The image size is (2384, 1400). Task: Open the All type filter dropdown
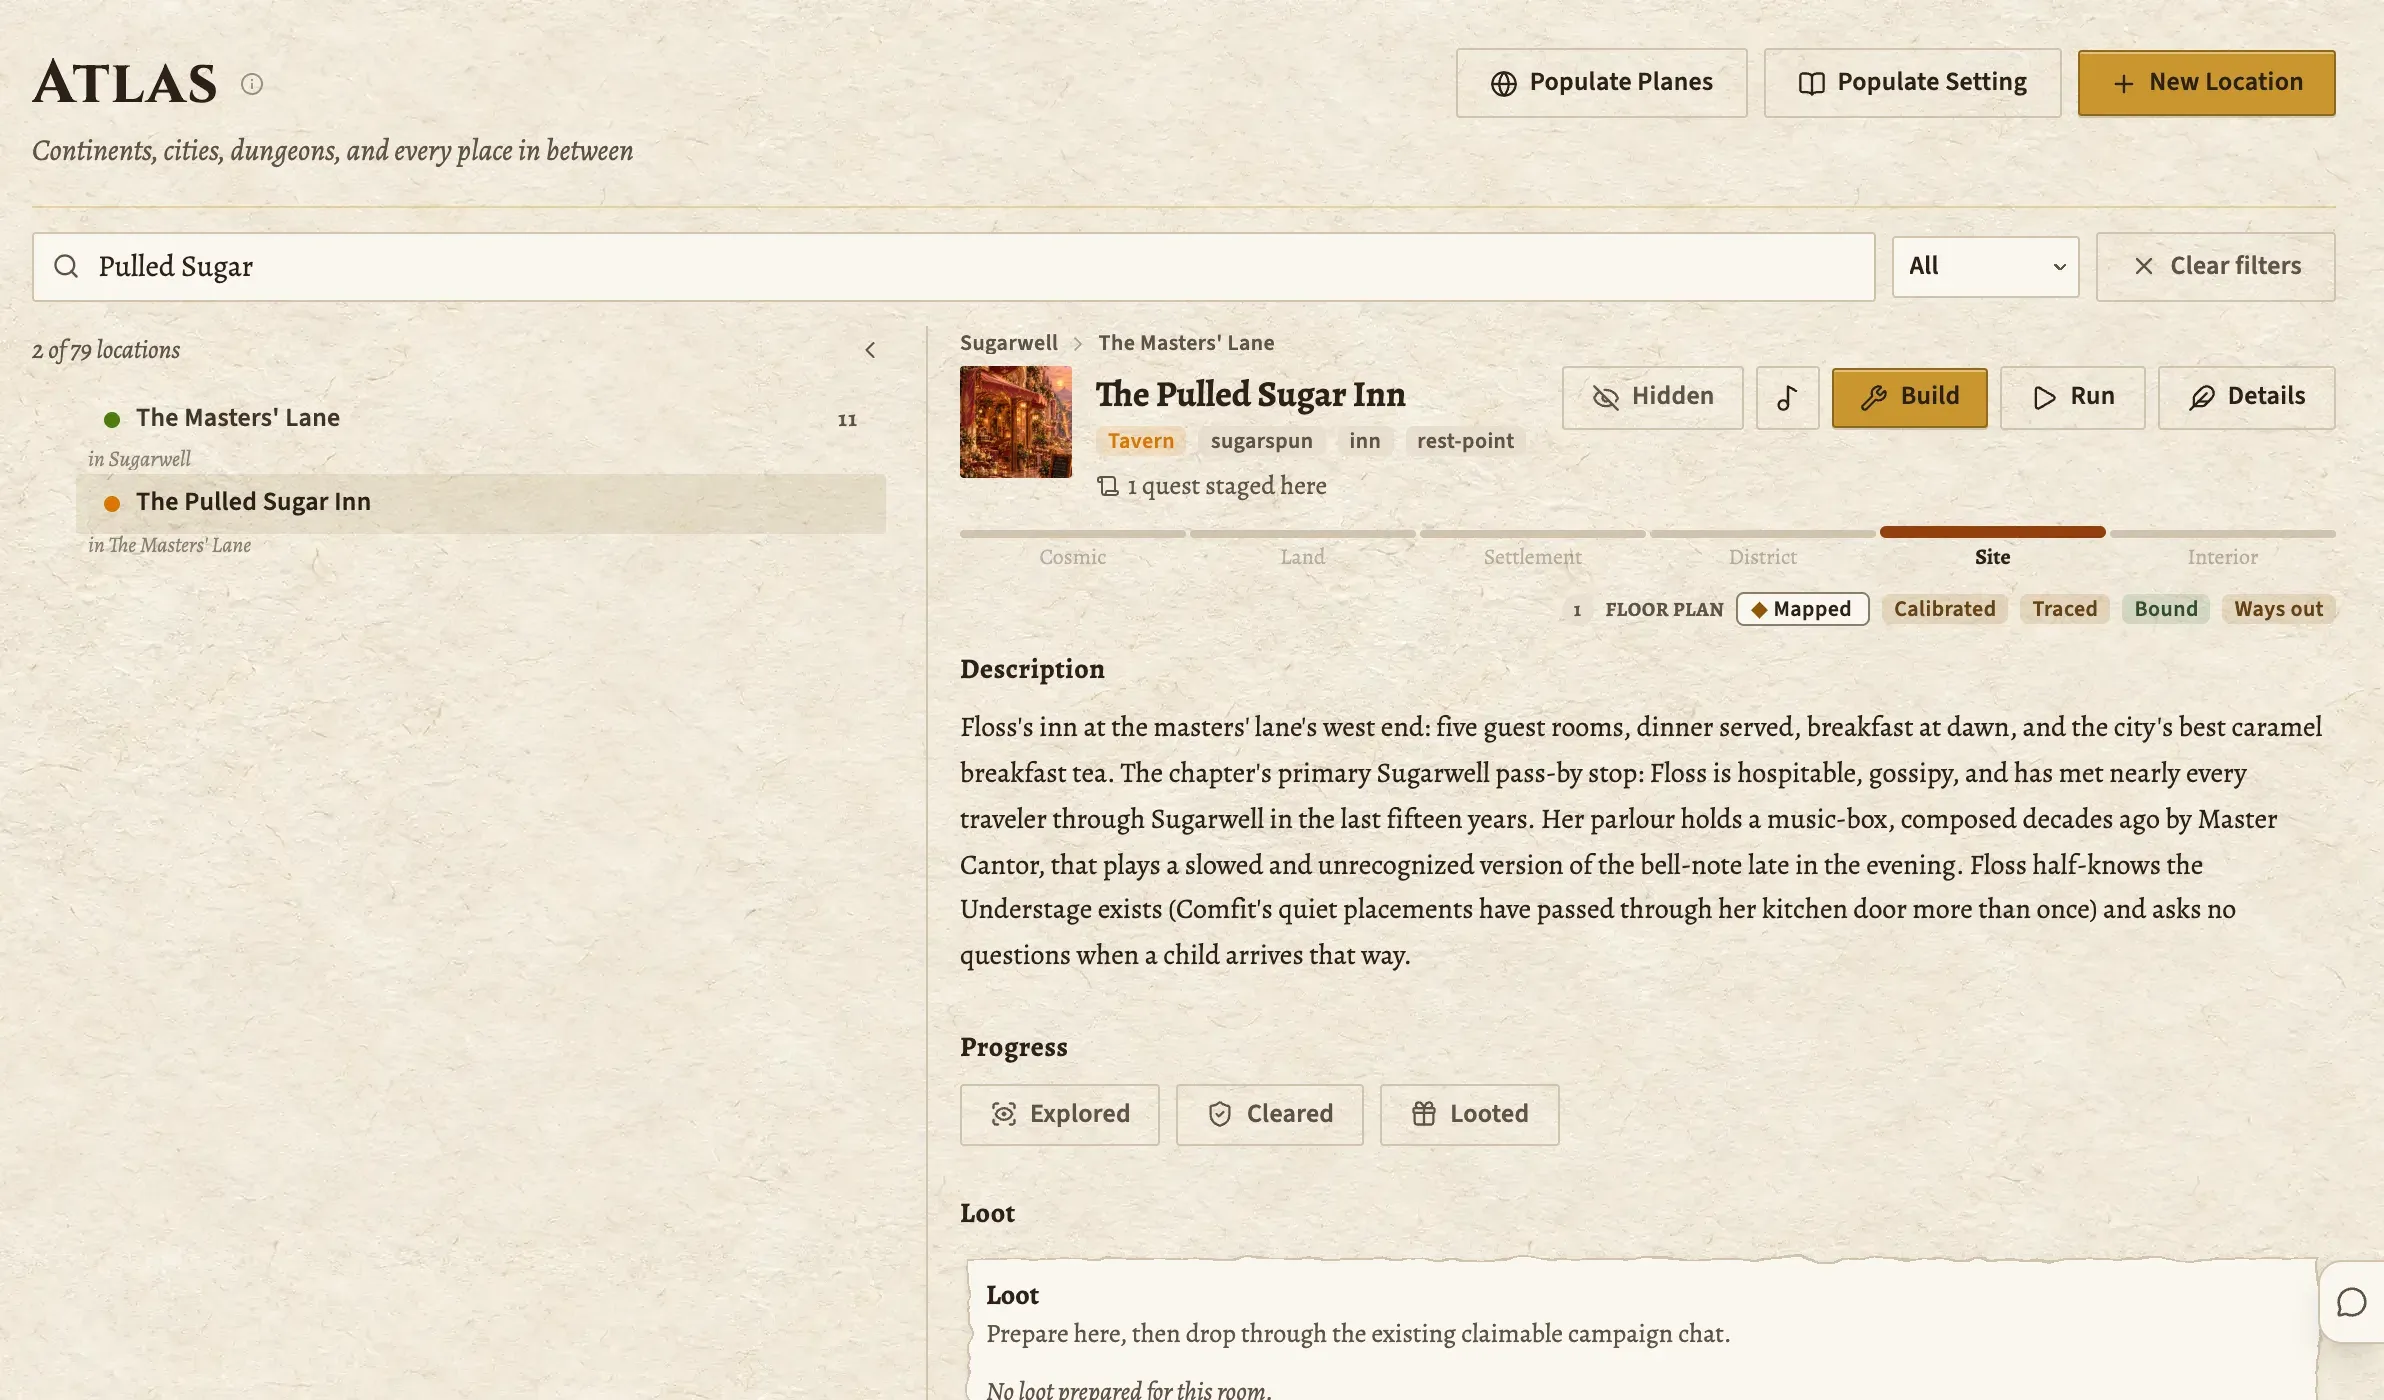pyautogui.click(x=1985, y=266)
